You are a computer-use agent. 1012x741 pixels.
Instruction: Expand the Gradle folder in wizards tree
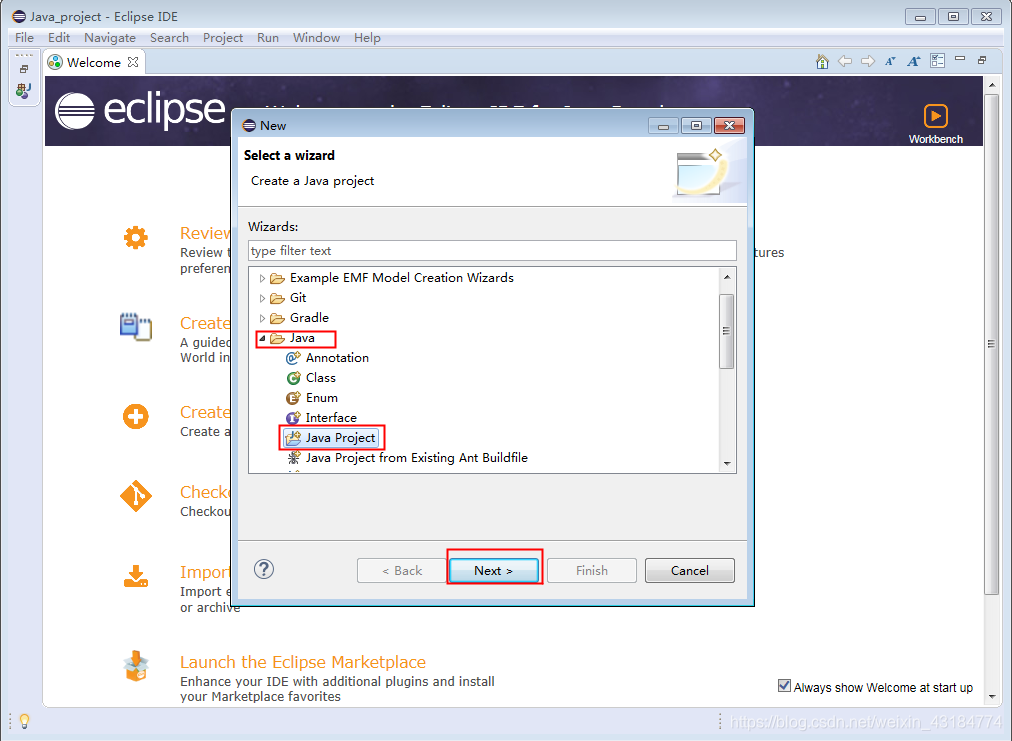(x=262, y=318)
